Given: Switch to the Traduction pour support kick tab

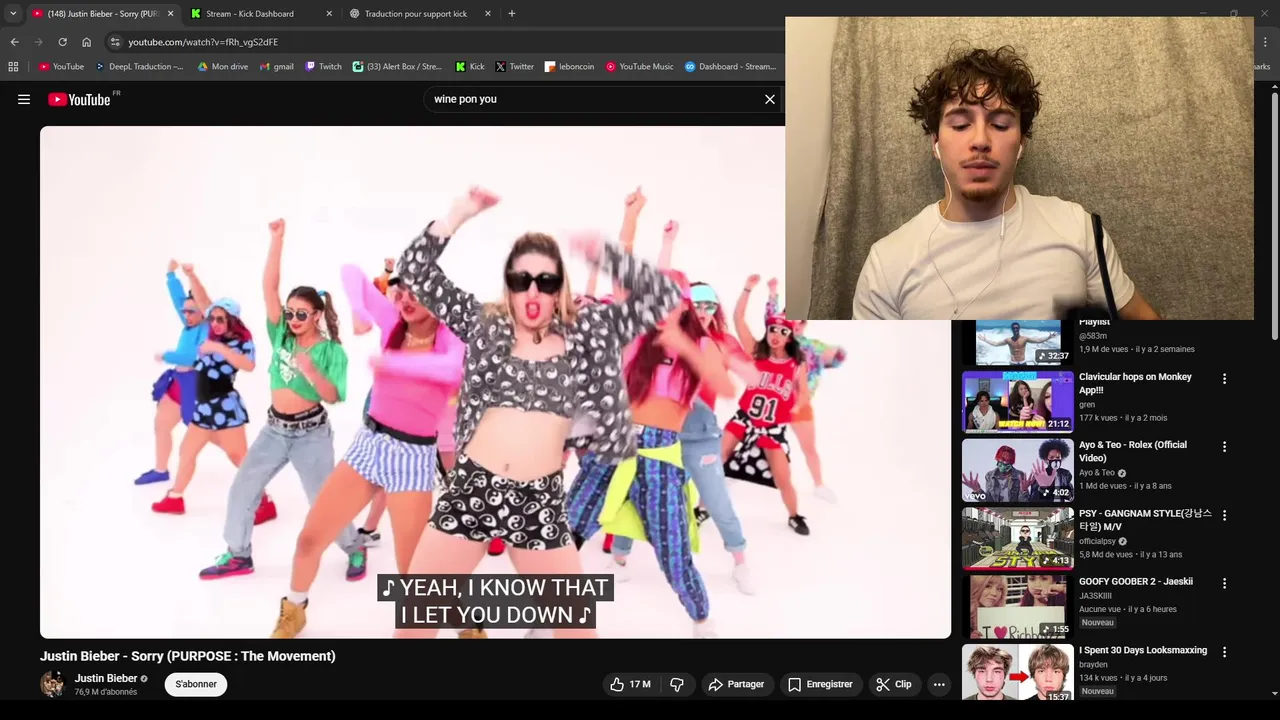Looking at the screenshot, I should (x=419, y=14).
